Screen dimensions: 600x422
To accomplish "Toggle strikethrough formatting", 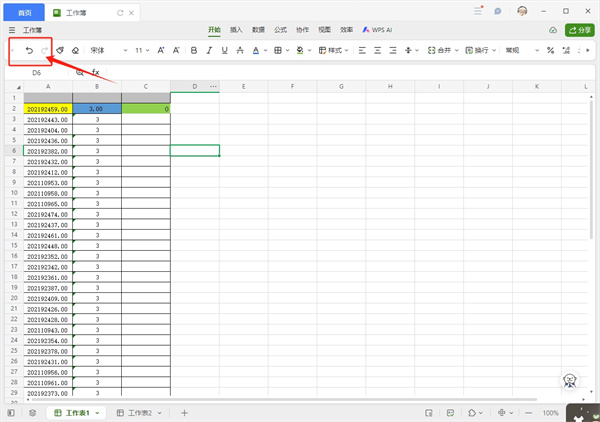I will coord(240,50).
